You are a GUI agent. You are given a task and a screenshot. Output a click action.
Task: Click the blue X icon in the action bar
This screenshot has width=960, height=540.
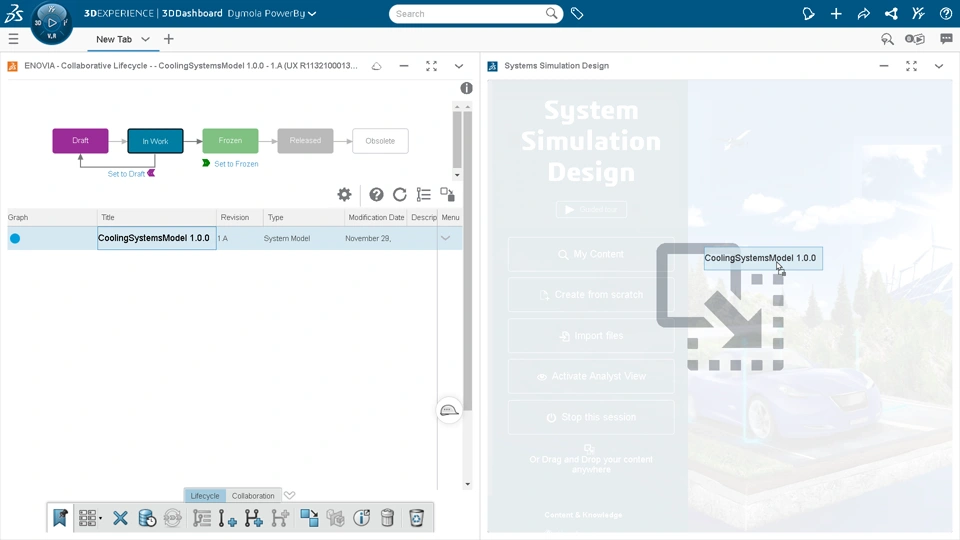pyautogui.click(x=120, y=518)
